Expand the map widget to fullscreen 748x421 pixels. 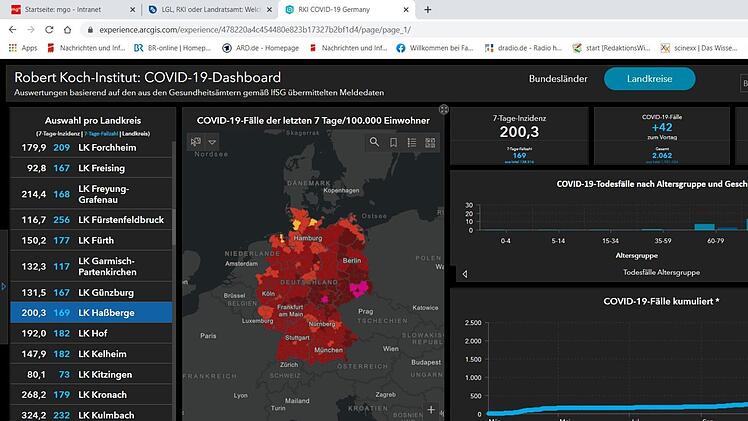[444, 110]
